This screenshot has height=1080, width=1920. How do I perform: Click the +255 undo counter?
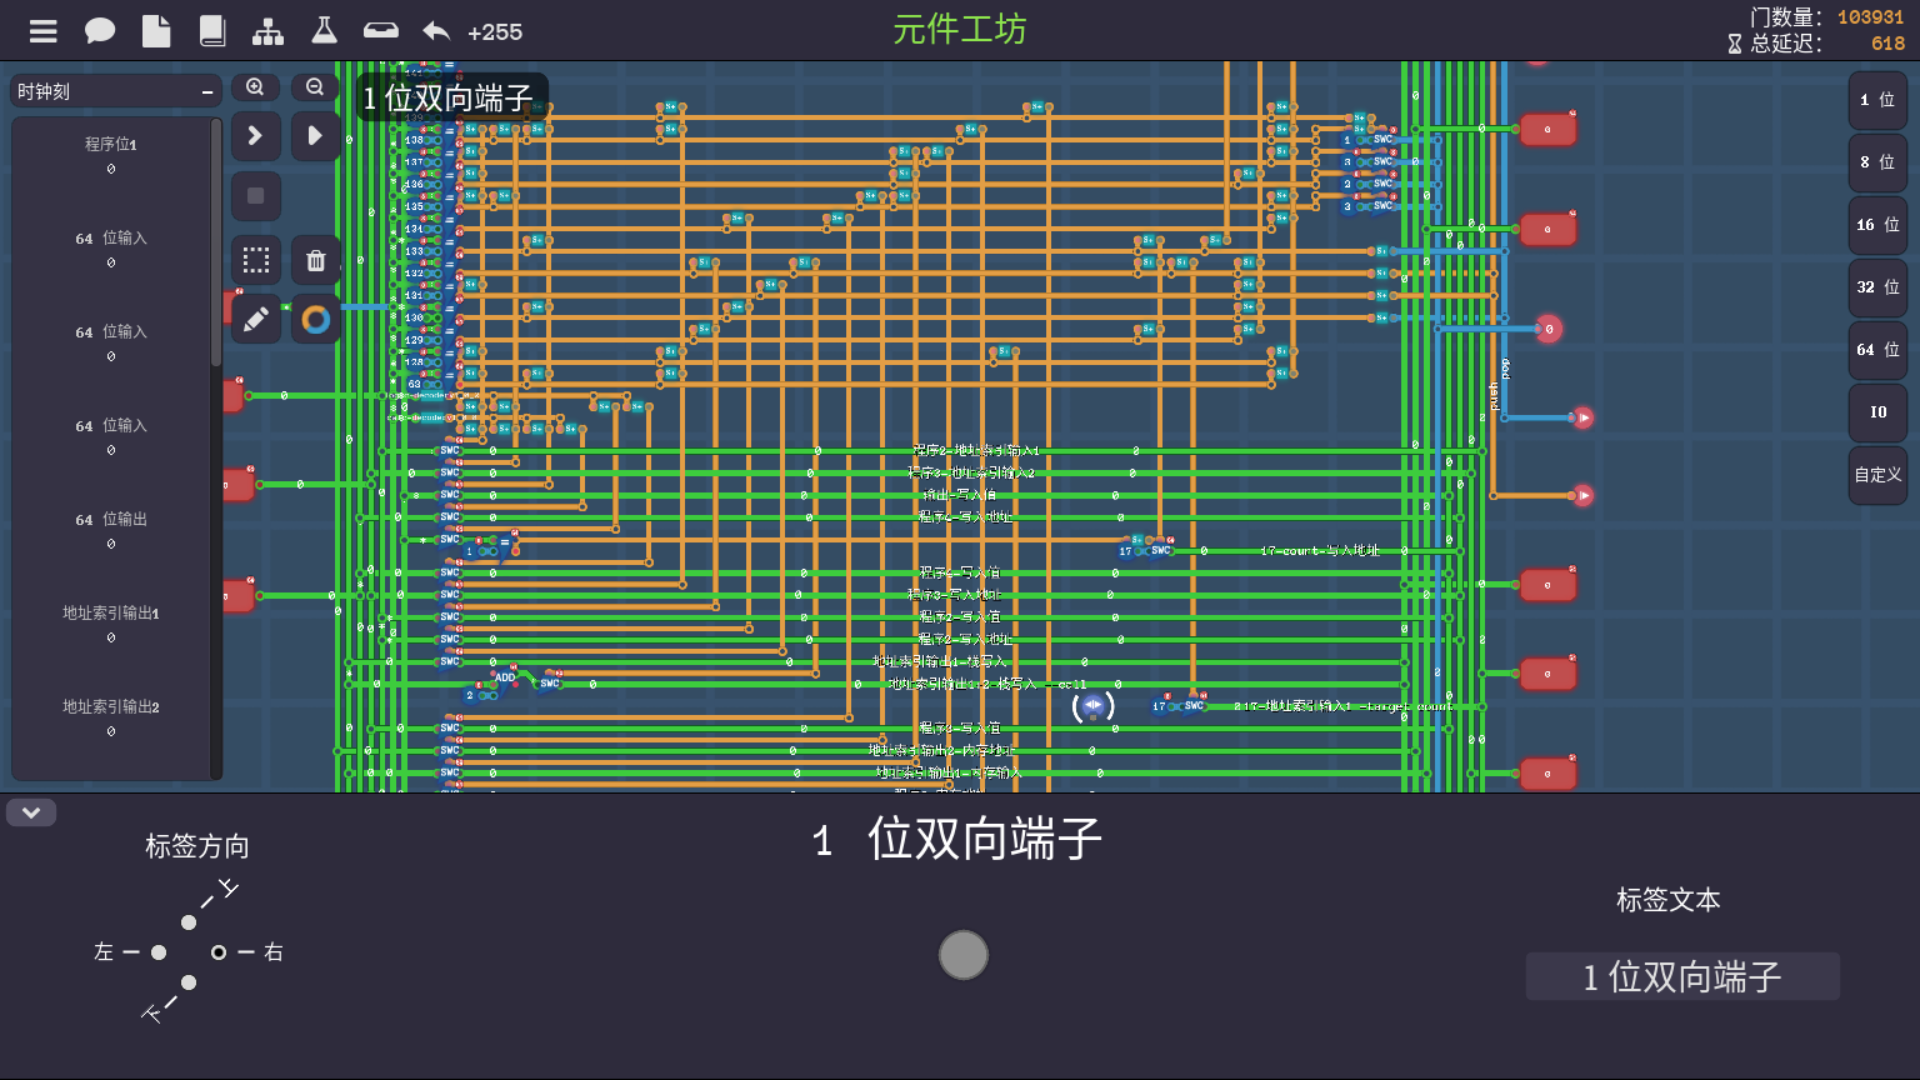495,32
